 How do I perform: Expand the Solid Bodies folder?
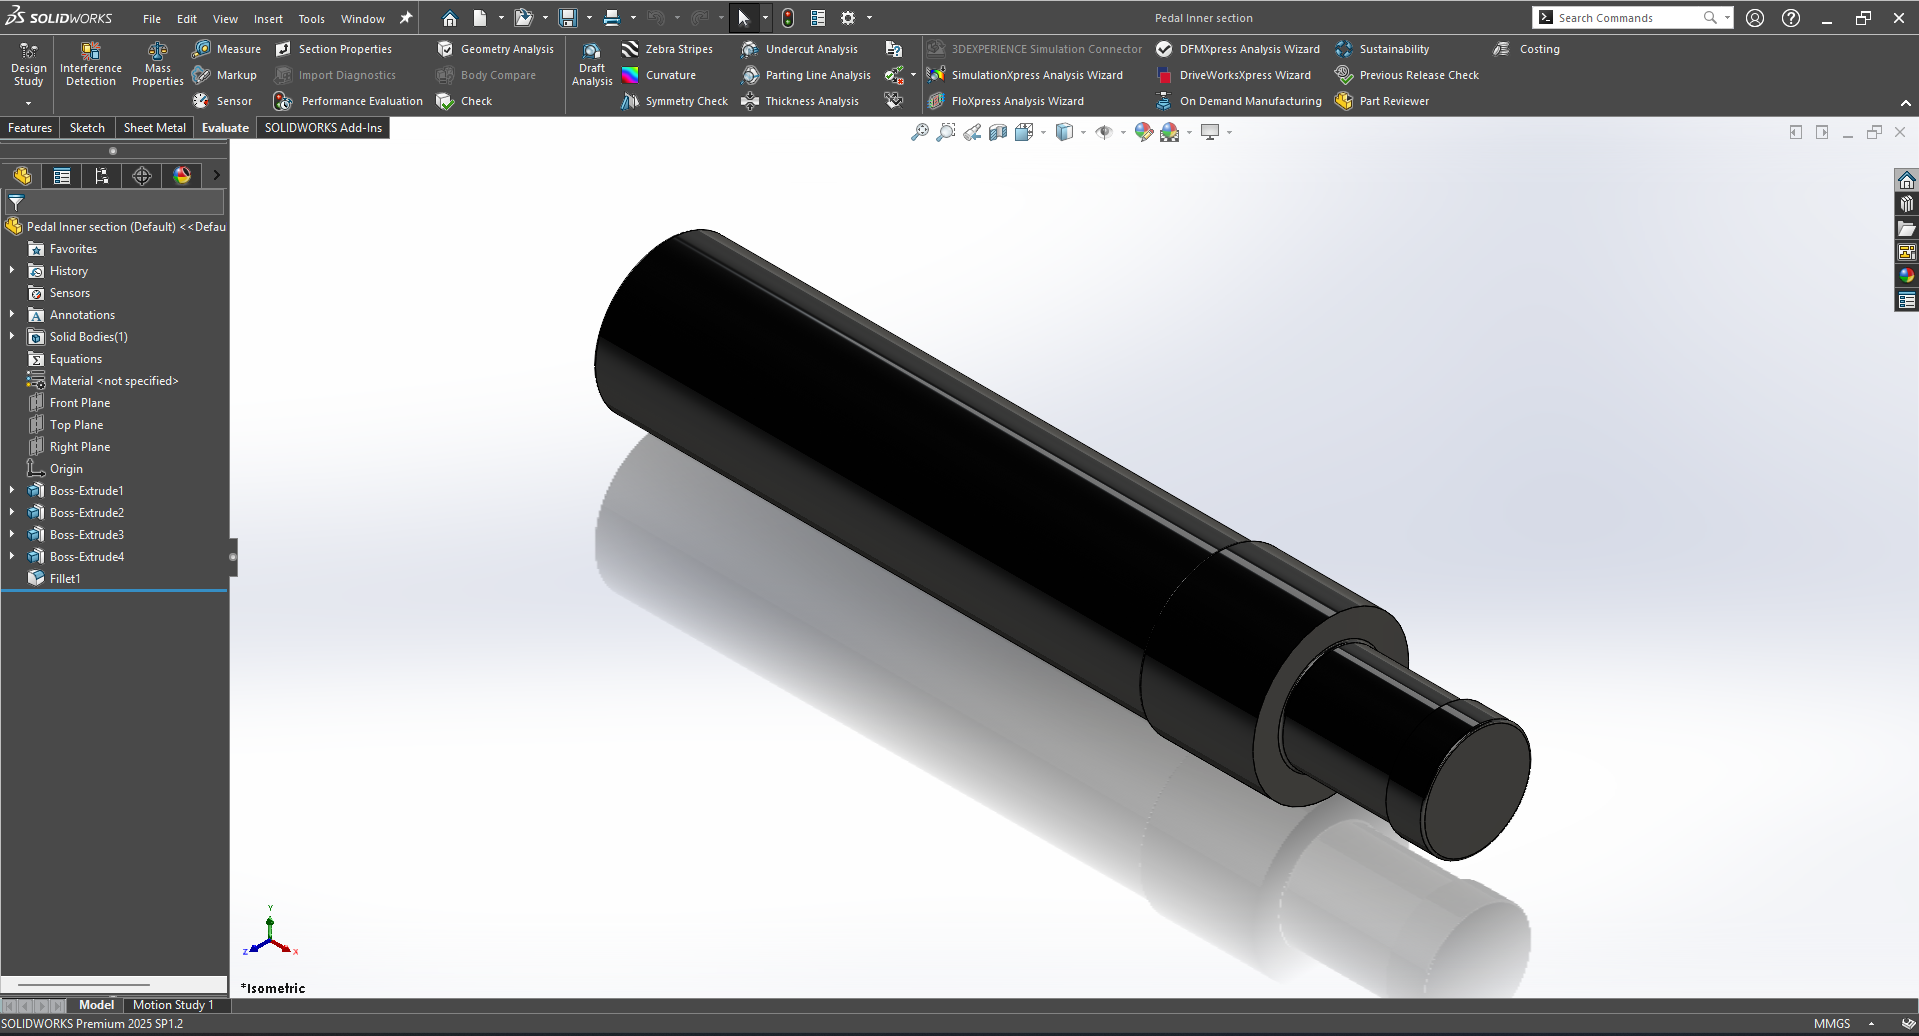coord(12,337)
